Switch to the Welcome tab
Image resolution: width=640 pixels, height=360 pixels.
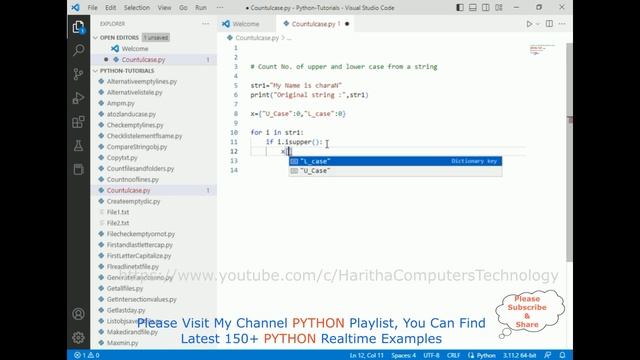coord(247,24)
